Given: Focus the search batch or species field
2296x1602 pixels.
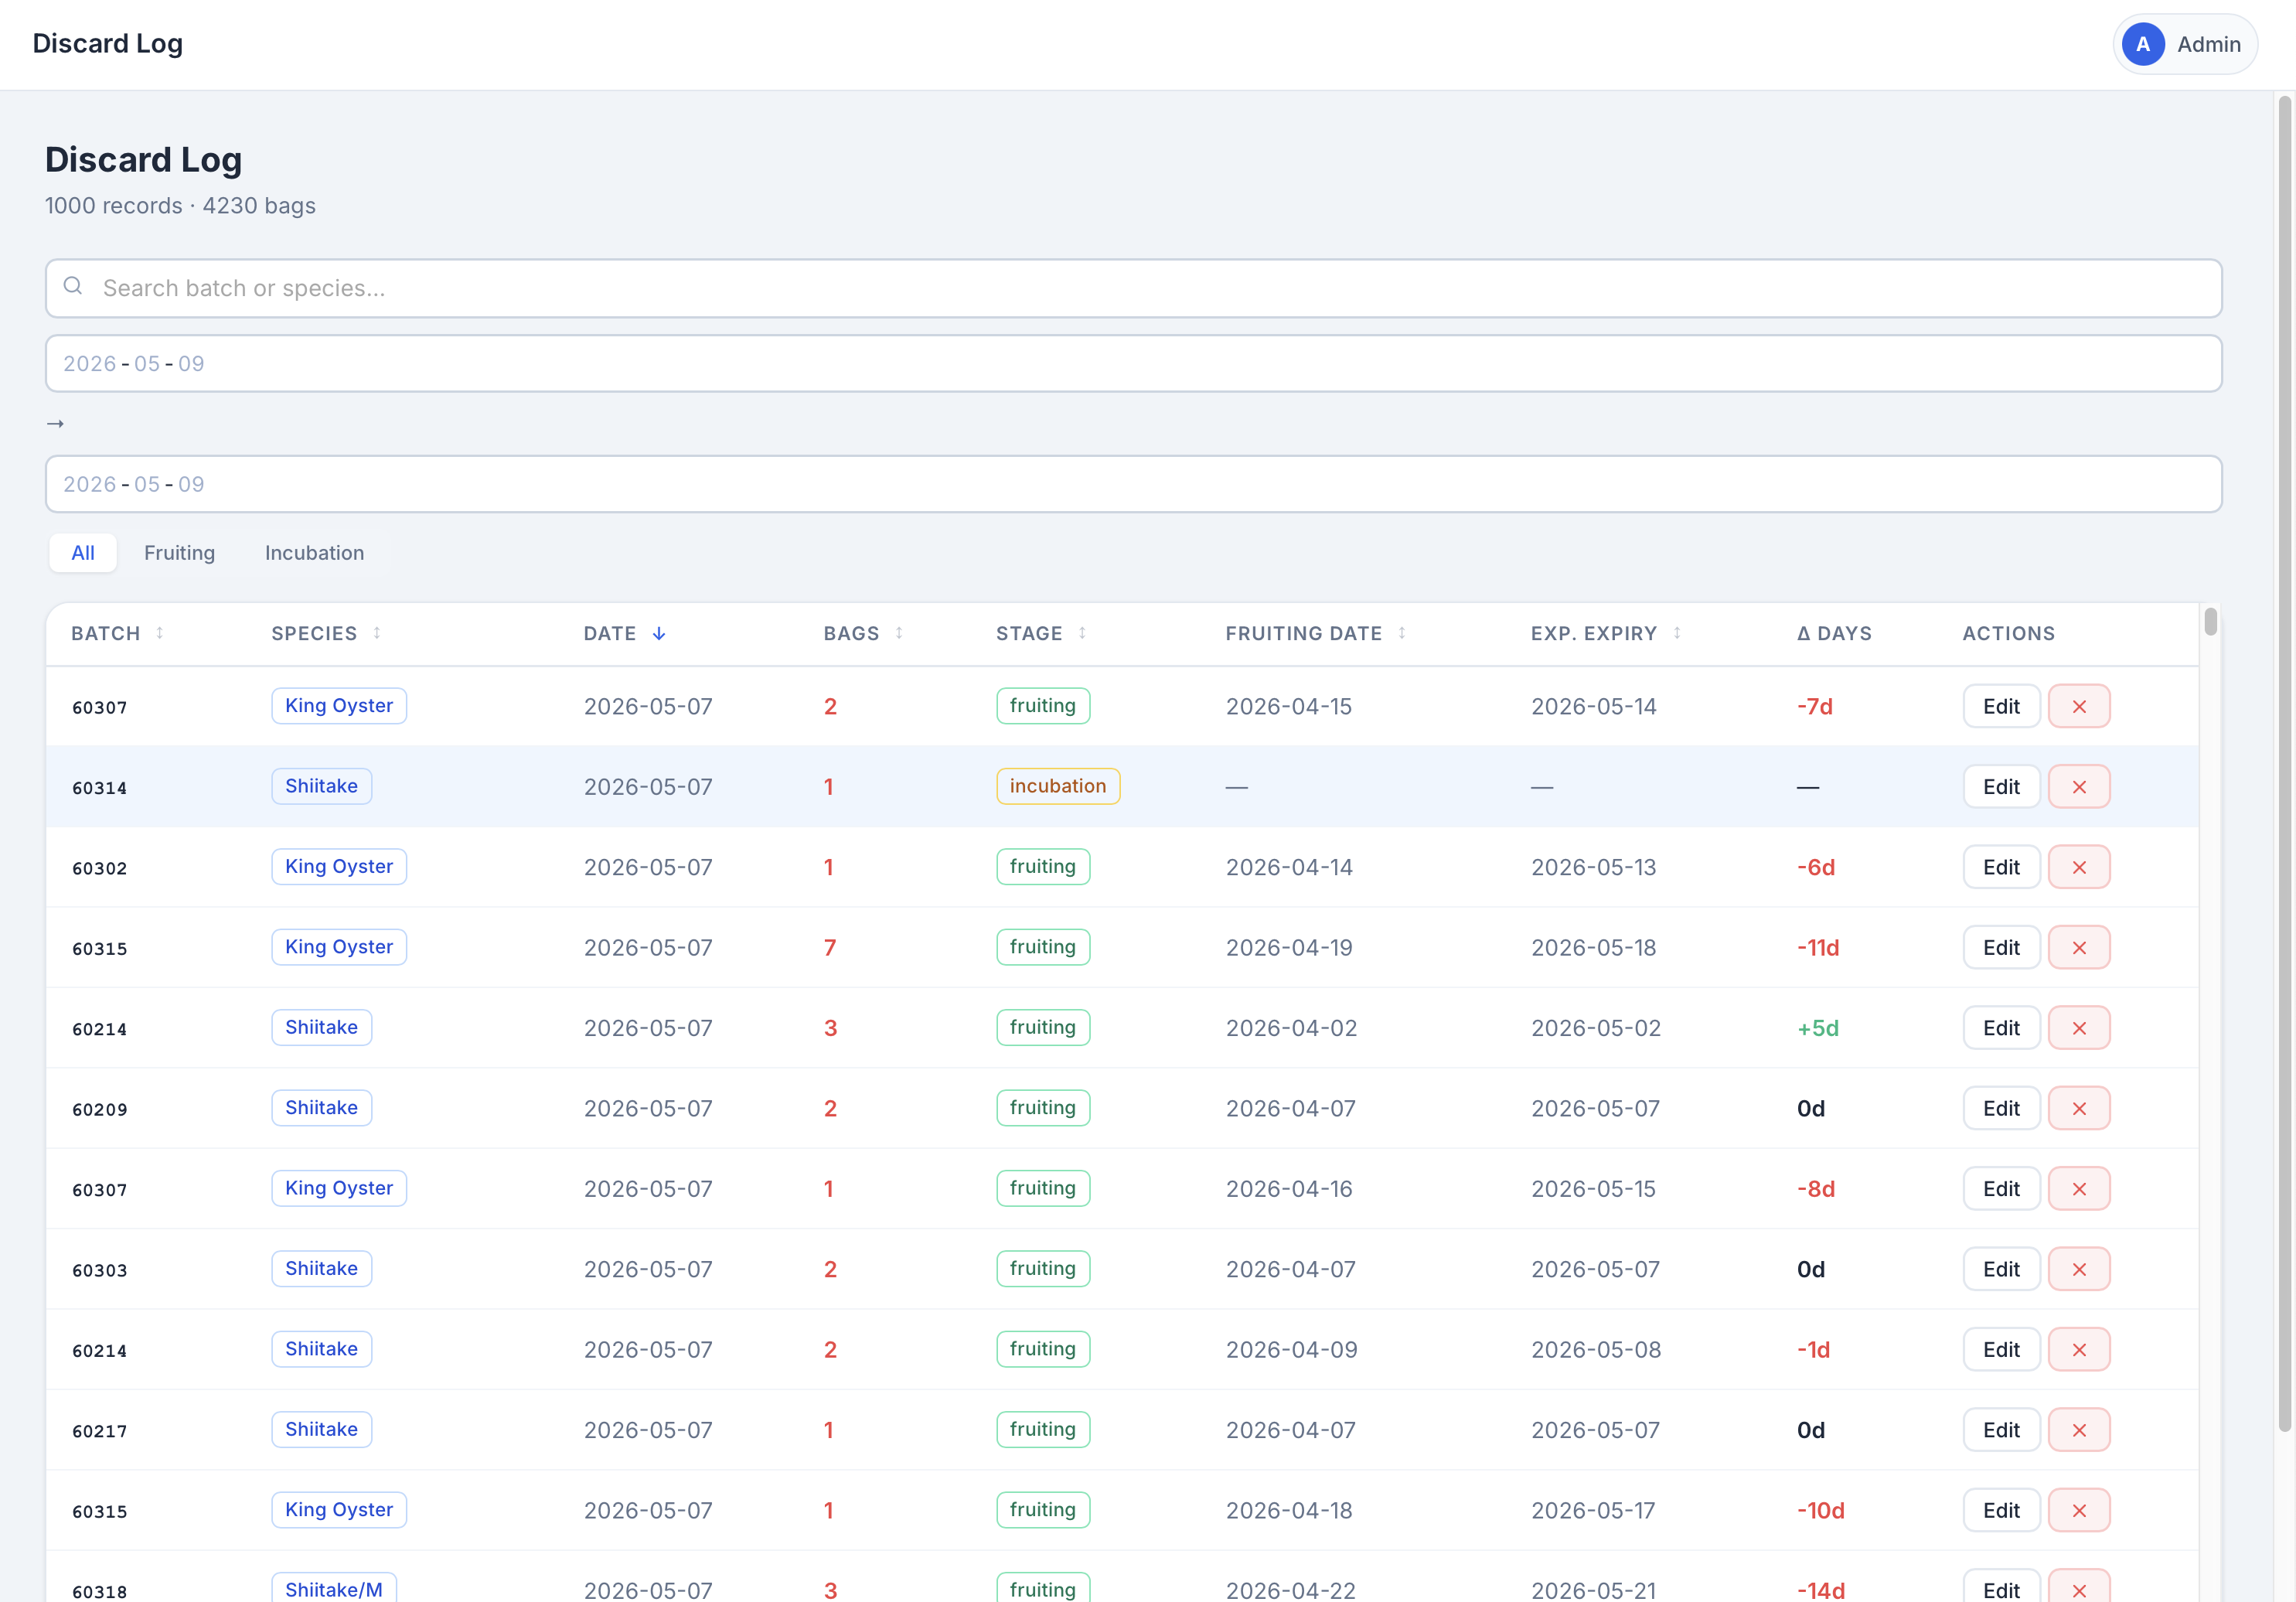Looking at the screenshot, I should pos(1133,288).
